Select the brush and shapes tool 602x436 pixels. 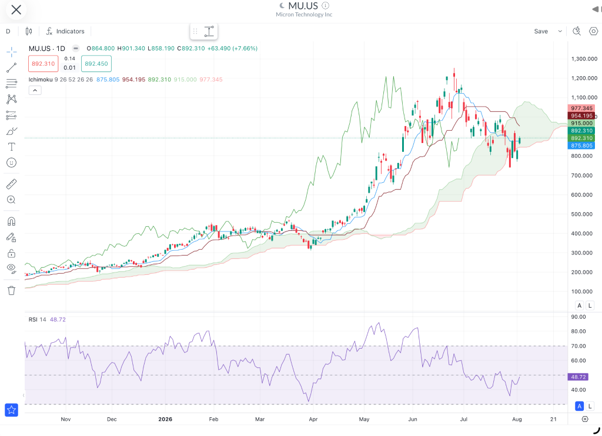12,131
